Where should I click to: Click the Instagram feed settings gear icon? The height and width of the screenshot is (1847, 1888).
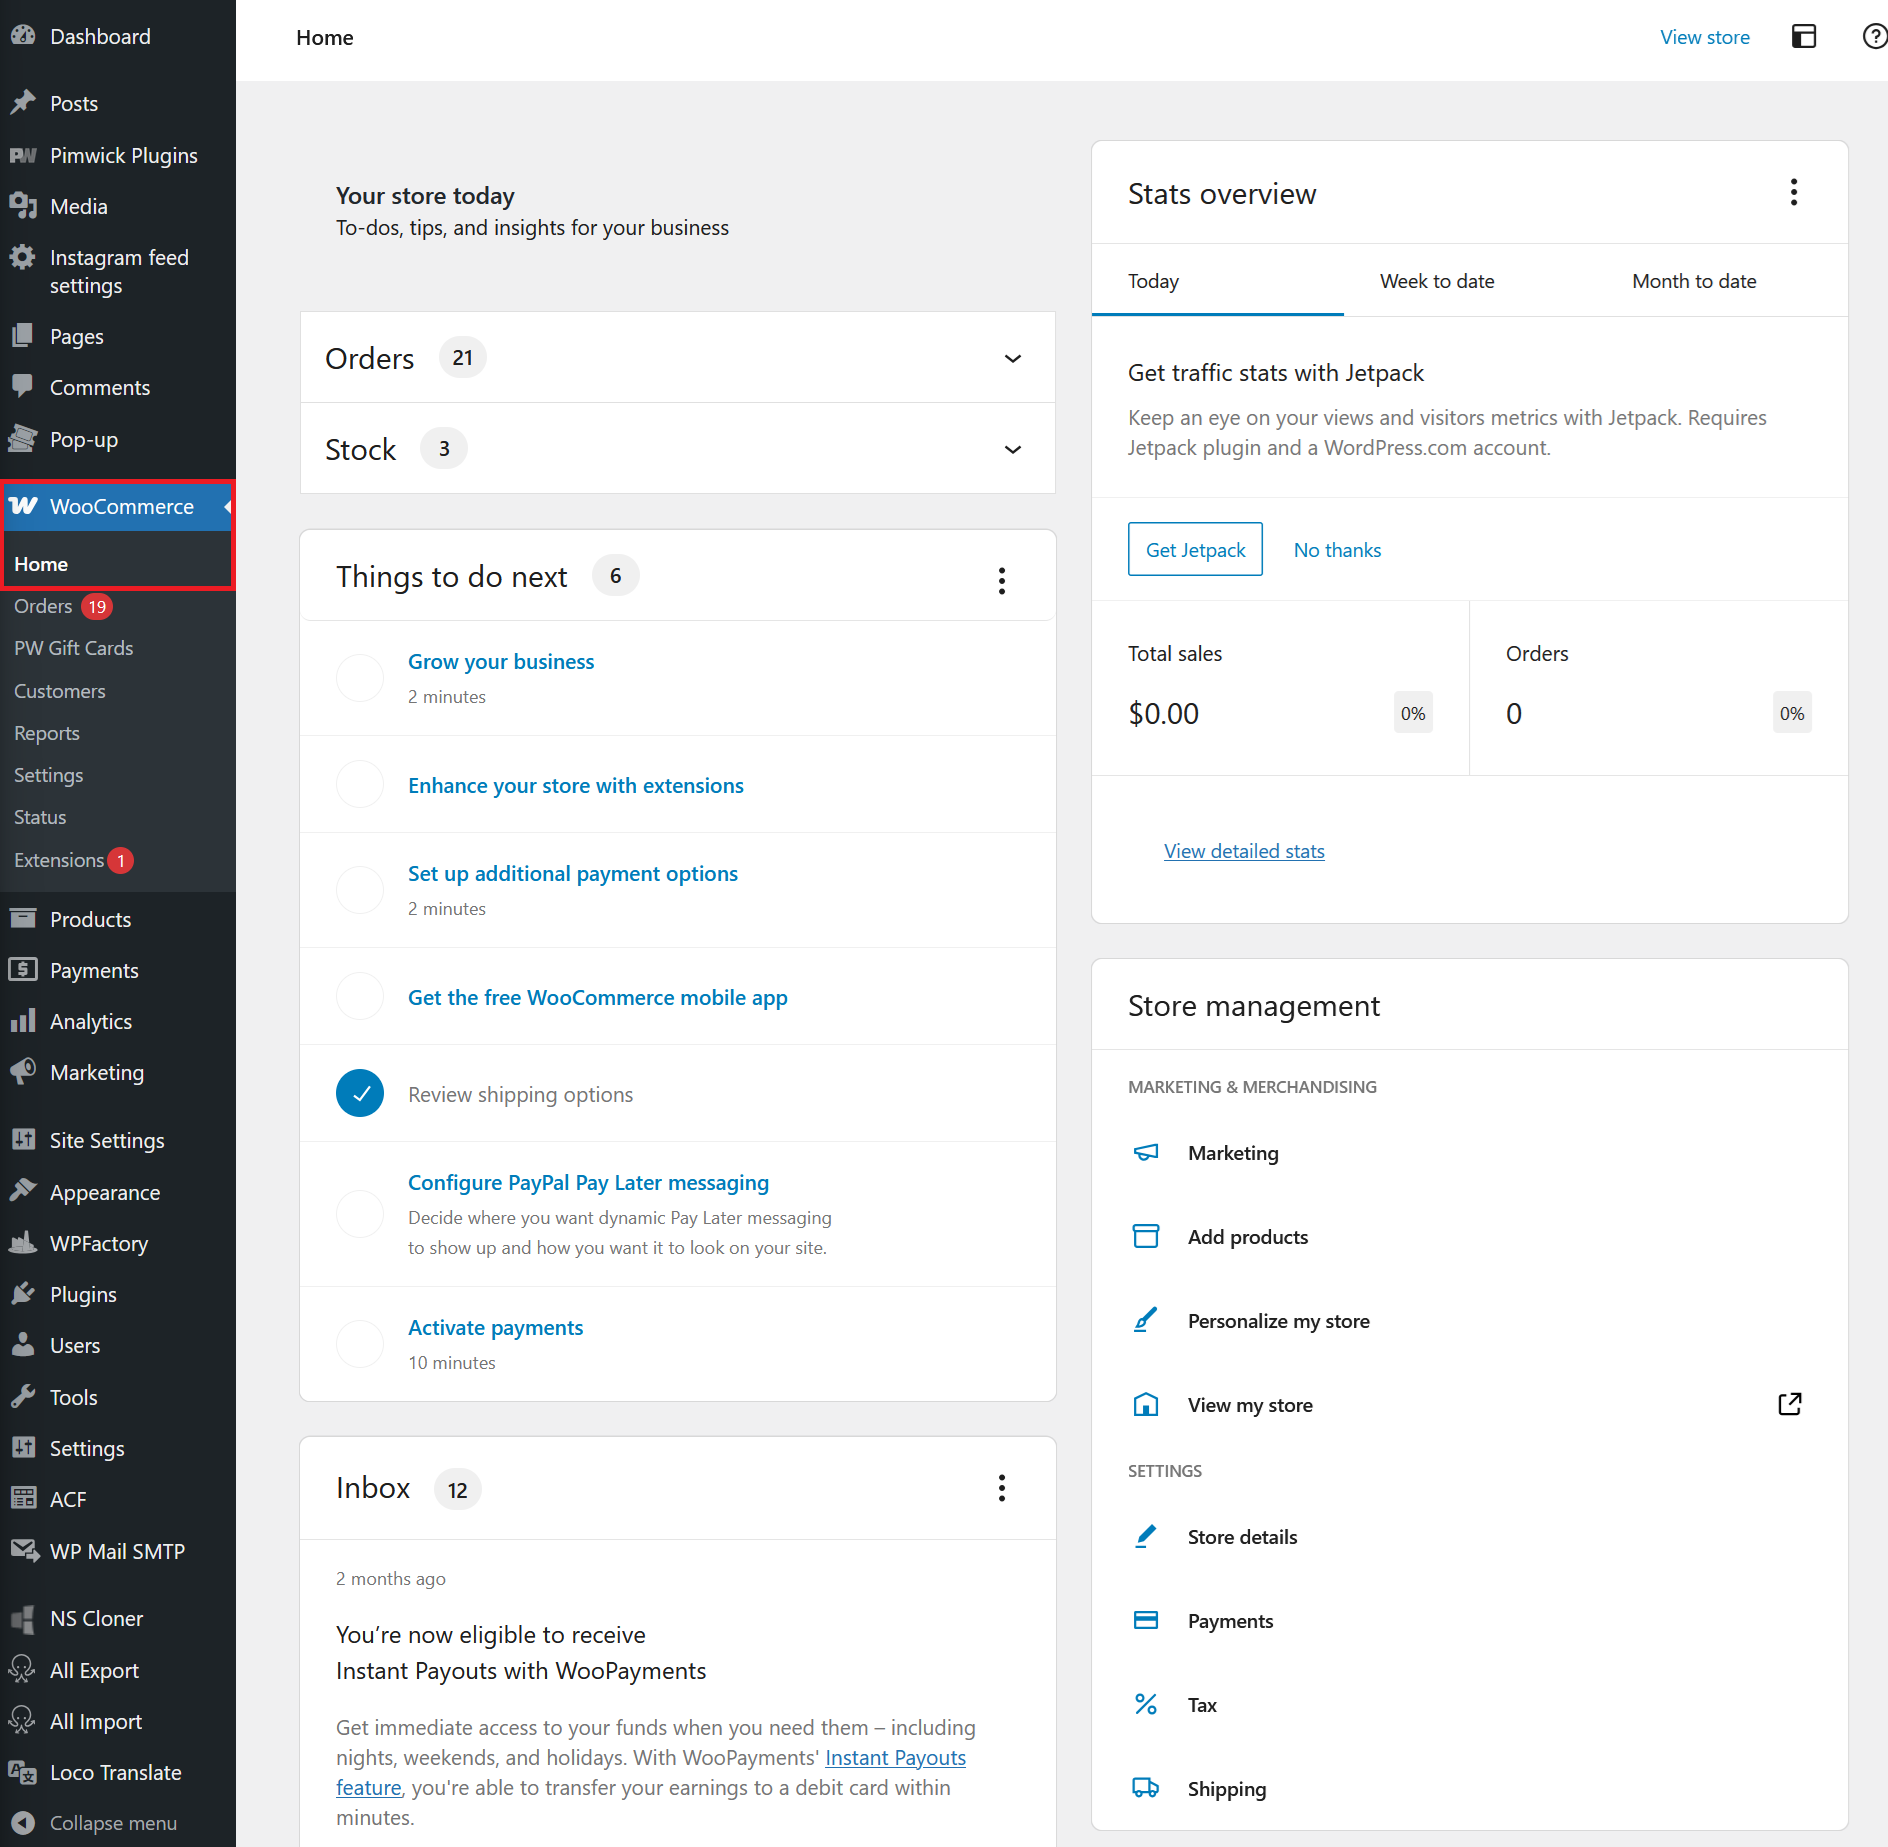(x=23, y=257)
